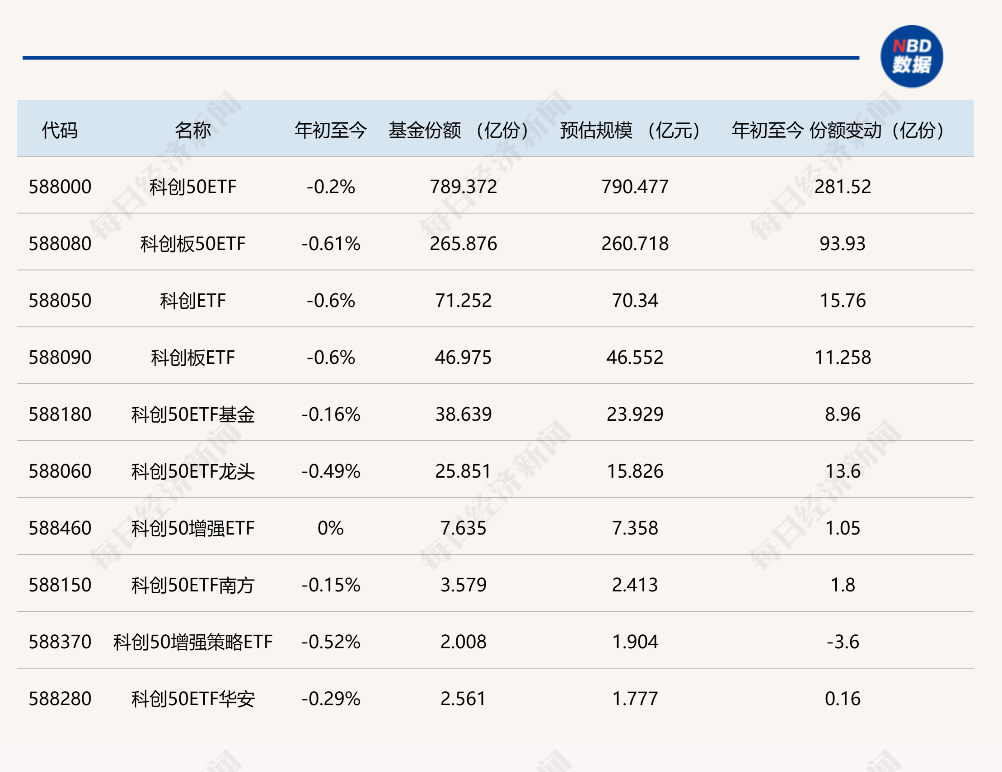The width and height of the screenshot is (1002, 772).
Task: Click the 年初至今 份额变动 column header
Action: tap(841, 130)
